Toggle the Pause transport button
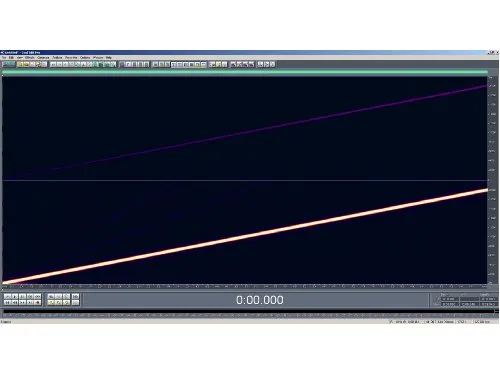The width and height of the screenshot is (500, 375). pos(22,296)
